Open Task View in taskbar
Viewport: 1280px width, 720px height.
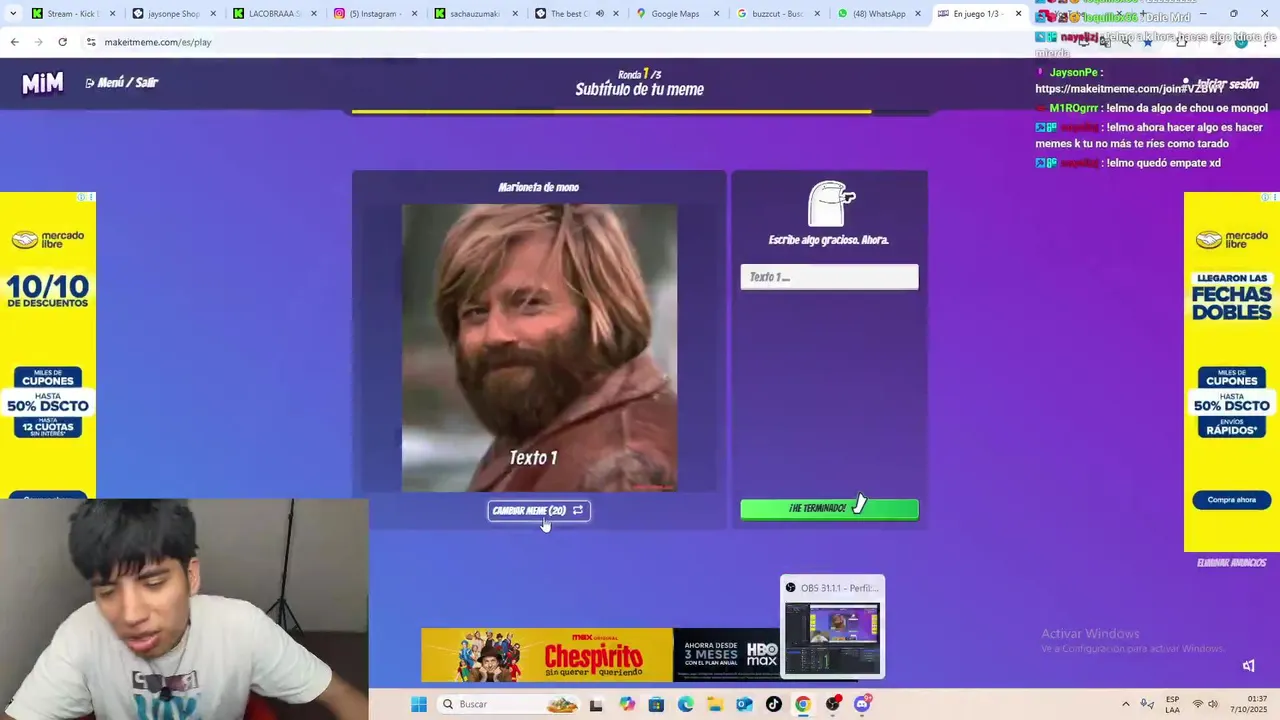596,704
